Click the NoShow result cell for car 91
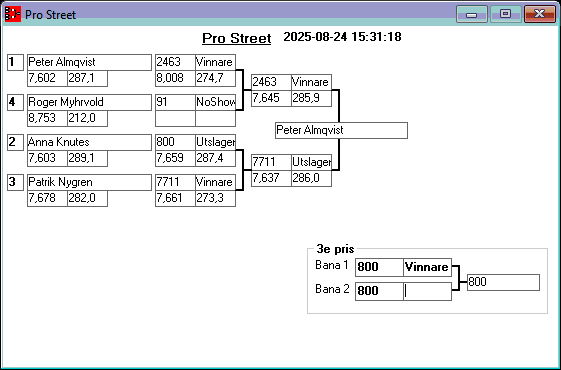The height and width of the screenshot is (370, 561). (x=215, y=102)
